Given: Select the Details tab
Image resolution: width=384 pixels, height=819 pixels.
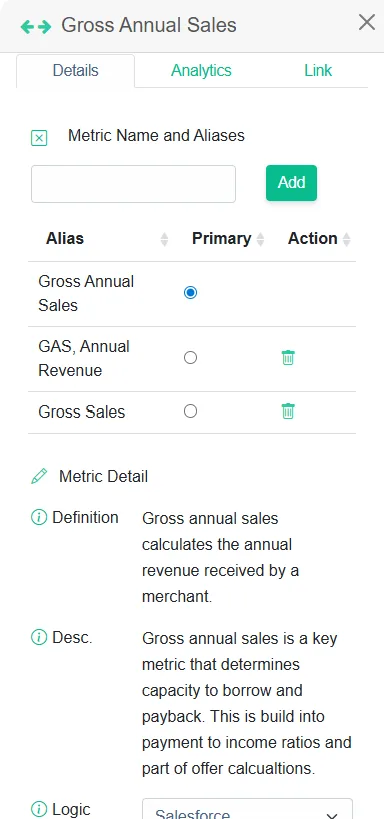Looking at the screenshot, I should [76, 71].
